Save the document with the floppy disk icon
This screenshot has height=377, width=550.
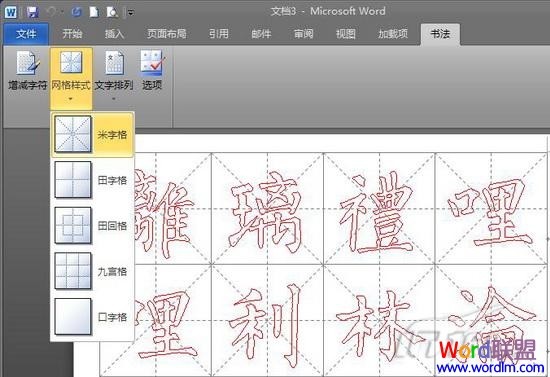(33, 12)
